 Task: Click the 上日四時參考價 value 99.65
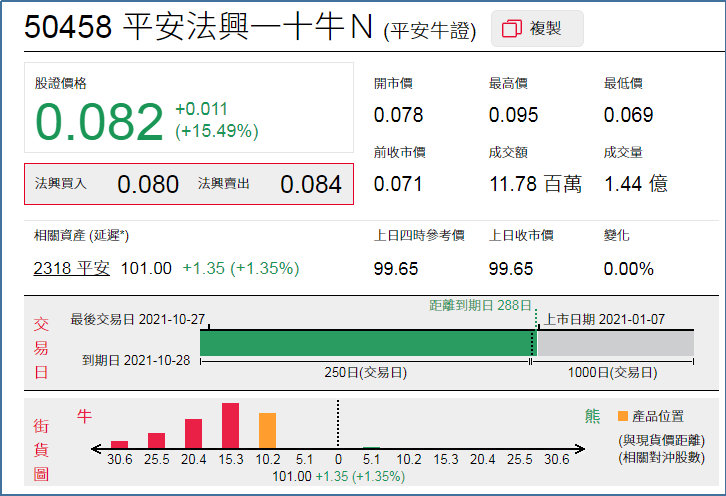pyautogui.click(x=396, y=269)
